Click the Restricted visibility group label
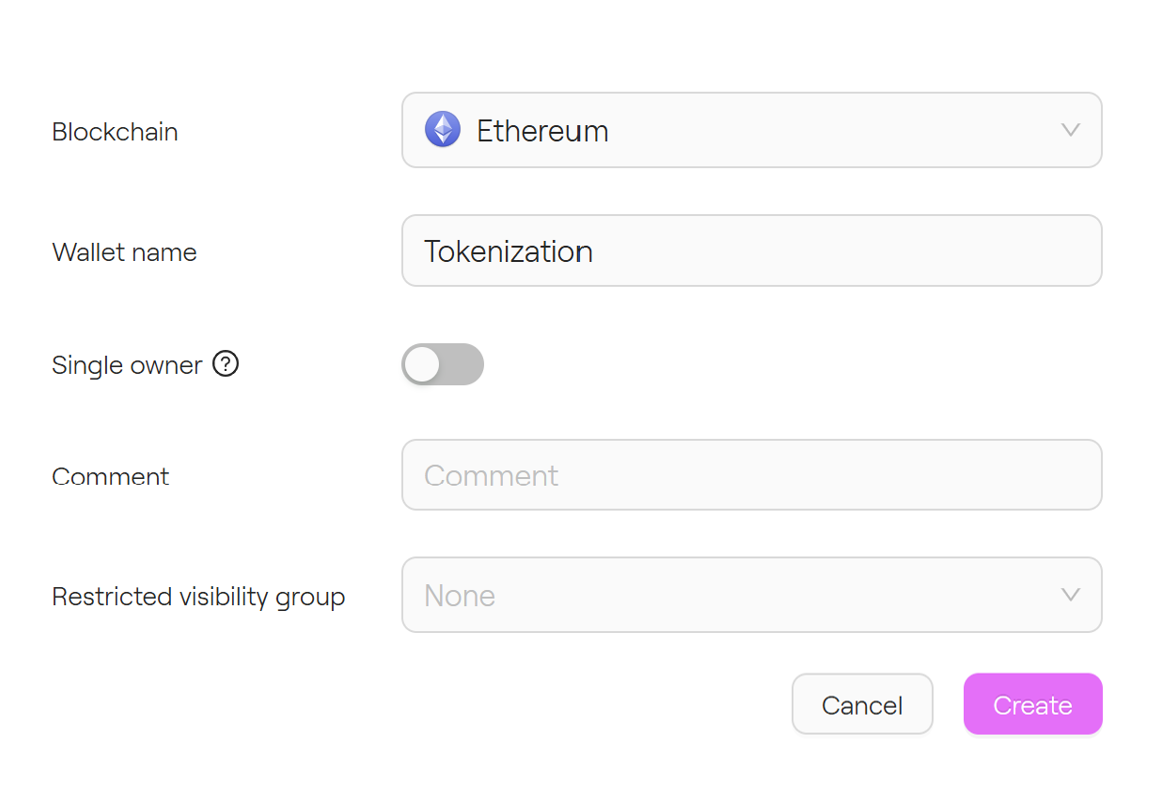The width and height of the screenshot is (1155, 807). (x=198, y=597)
